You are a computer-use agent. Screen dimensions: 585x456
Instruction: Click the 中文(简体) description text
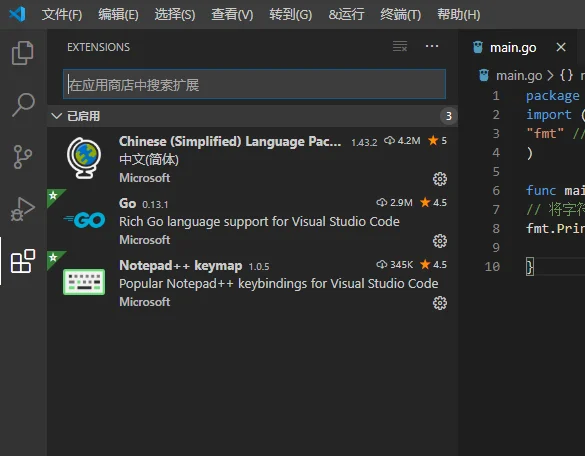click(149, 160)
